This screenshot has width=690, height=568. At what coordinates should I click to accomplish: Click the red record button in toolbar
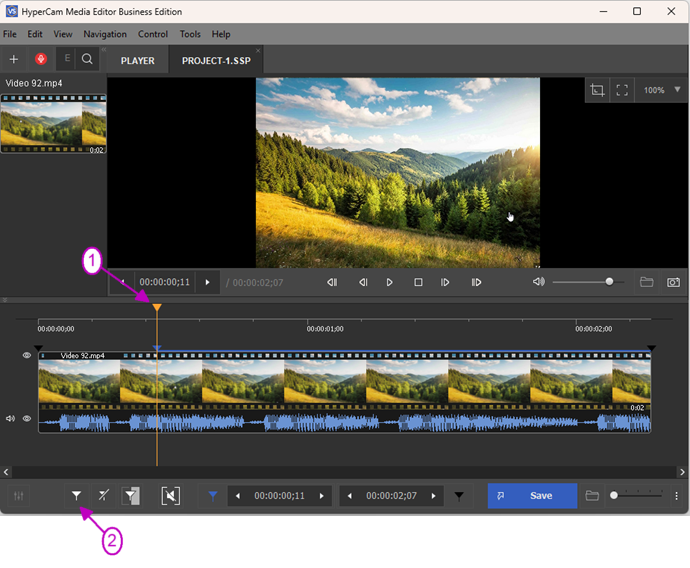tap(41, 60)
